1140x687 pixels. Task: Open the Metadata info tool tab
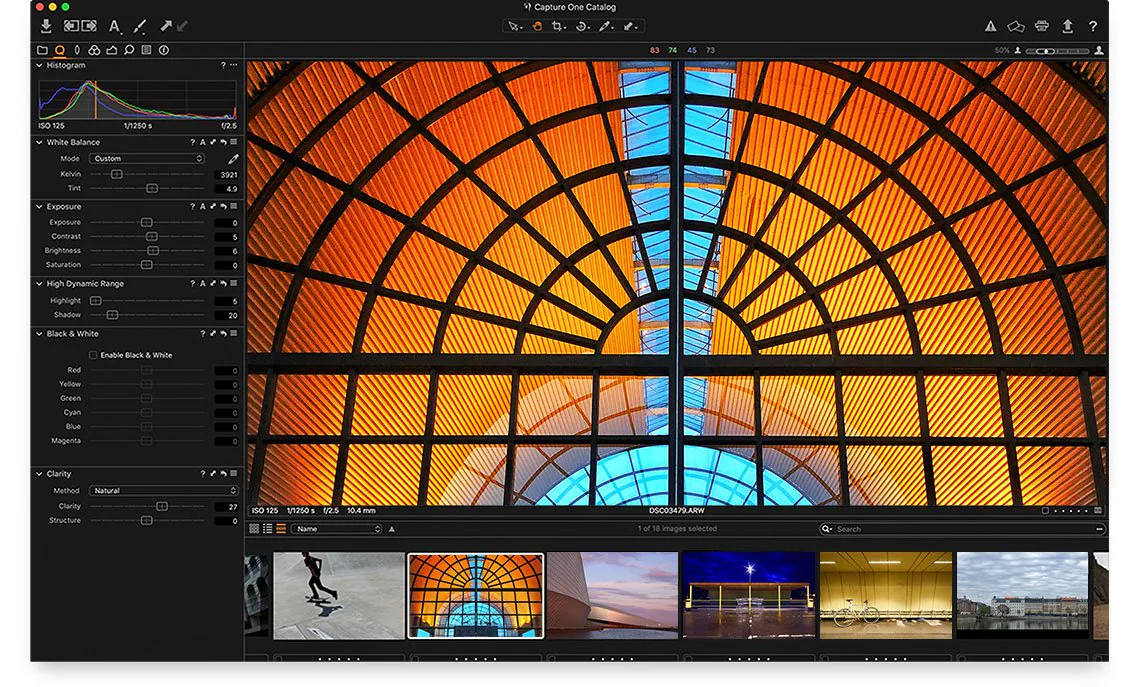coord(164,50)
